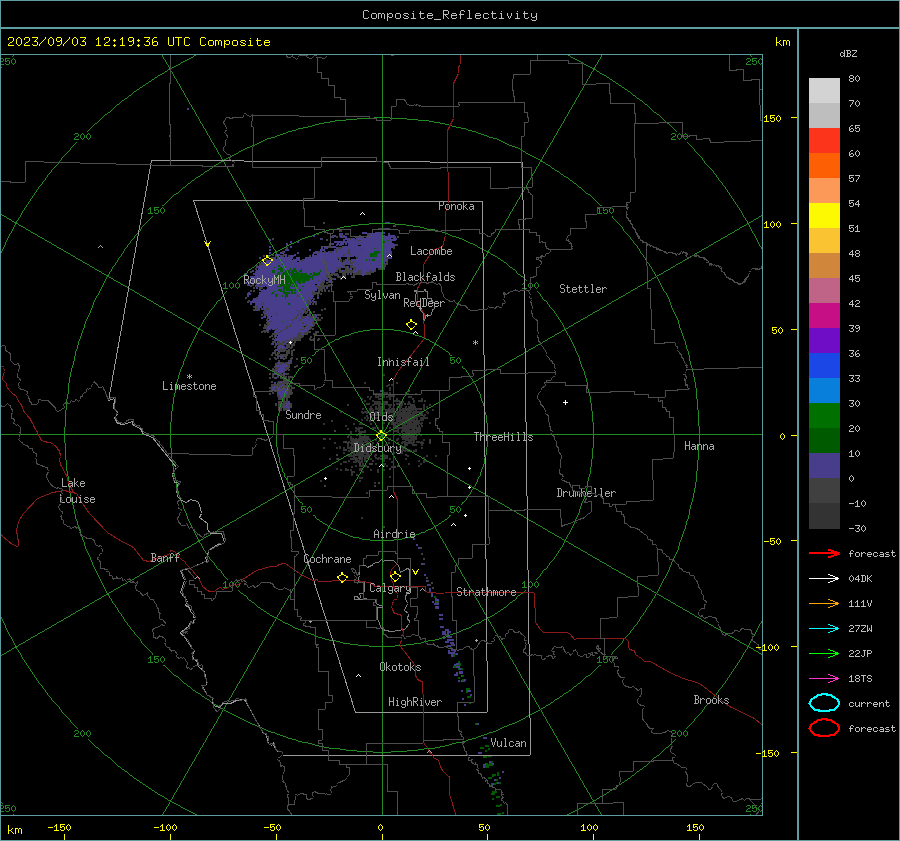Image resolution: width=900 pixels, height=841 pixels.
Task: Click the Banff town label
Action: [165, 558]
